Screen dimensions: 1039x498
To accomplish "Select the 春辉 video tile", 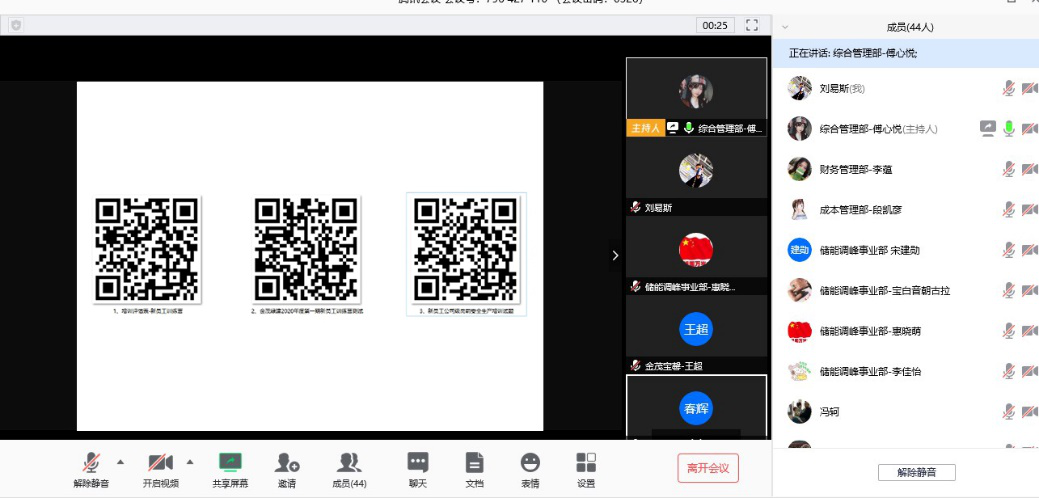I will 696,407.
